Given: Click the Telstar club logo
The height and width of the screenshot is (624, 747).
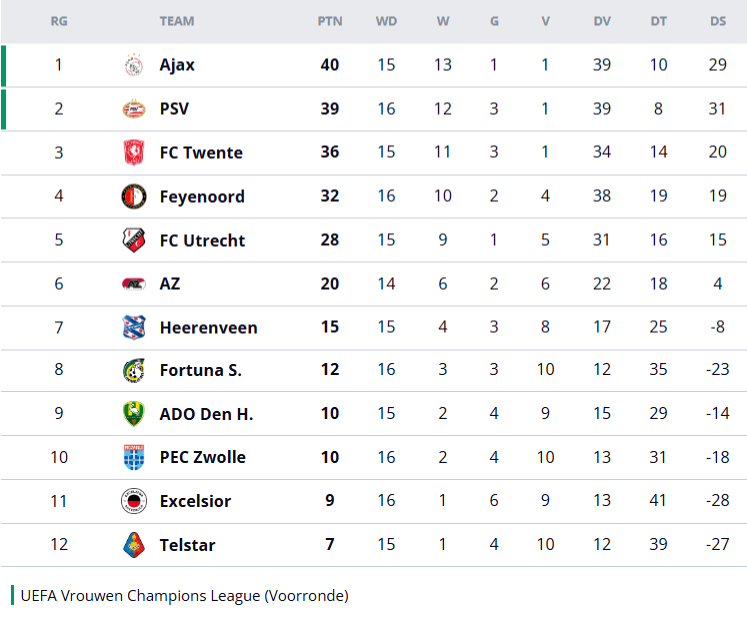Looking at the screenshot, I should (133, 545).
